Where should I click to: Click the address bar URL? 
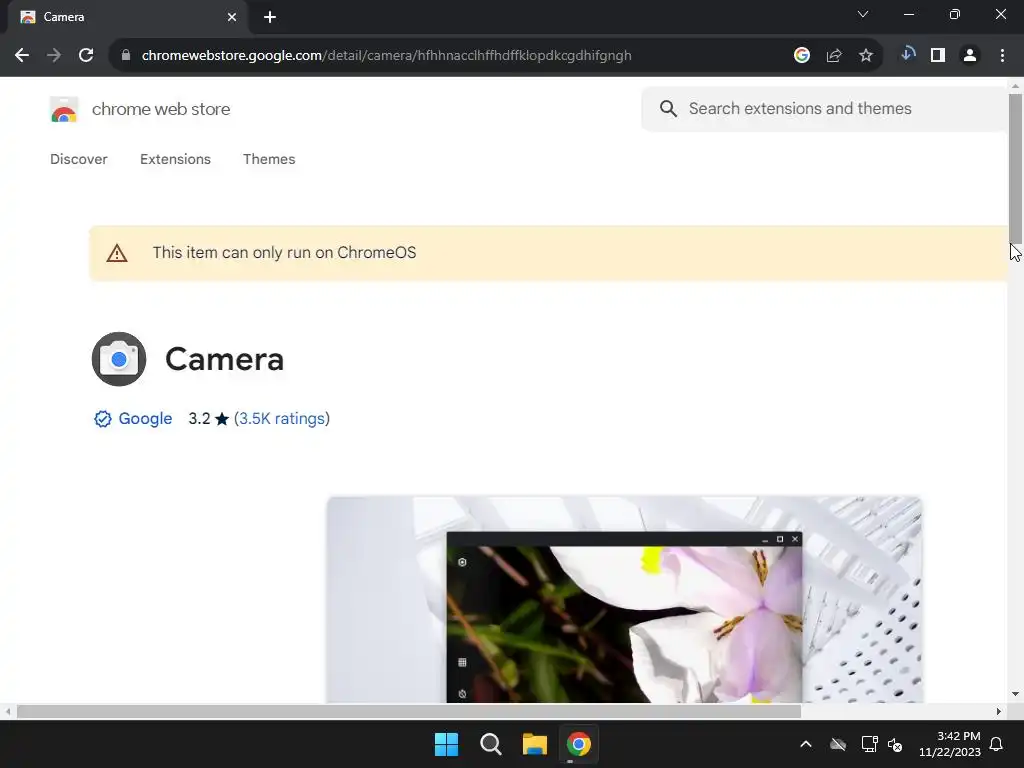tap(387, 56)
